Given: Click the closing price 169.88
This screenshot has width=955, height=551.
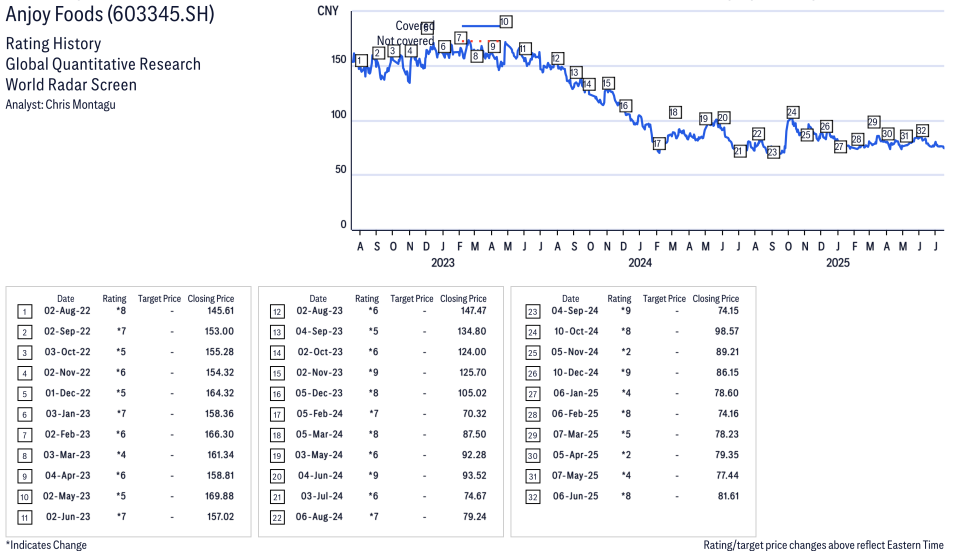Looking at the screenshot, I should point(219,496).
